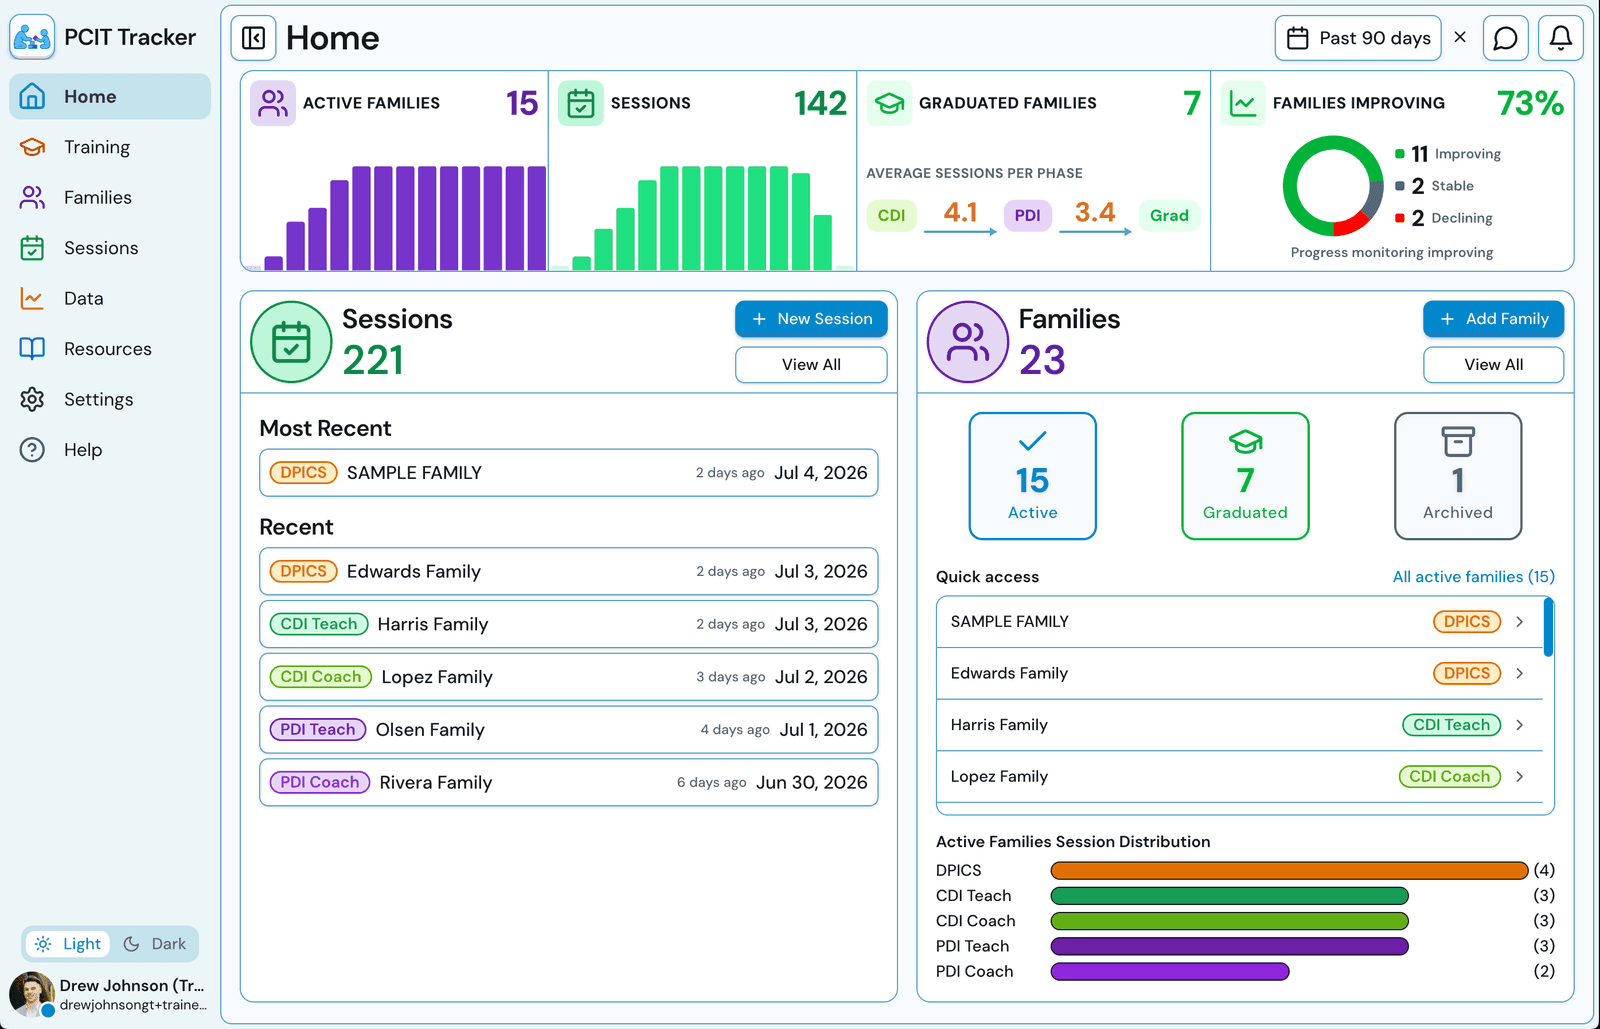Expand SAMPLE FAMILY quick access chevron

(1519, 622)
